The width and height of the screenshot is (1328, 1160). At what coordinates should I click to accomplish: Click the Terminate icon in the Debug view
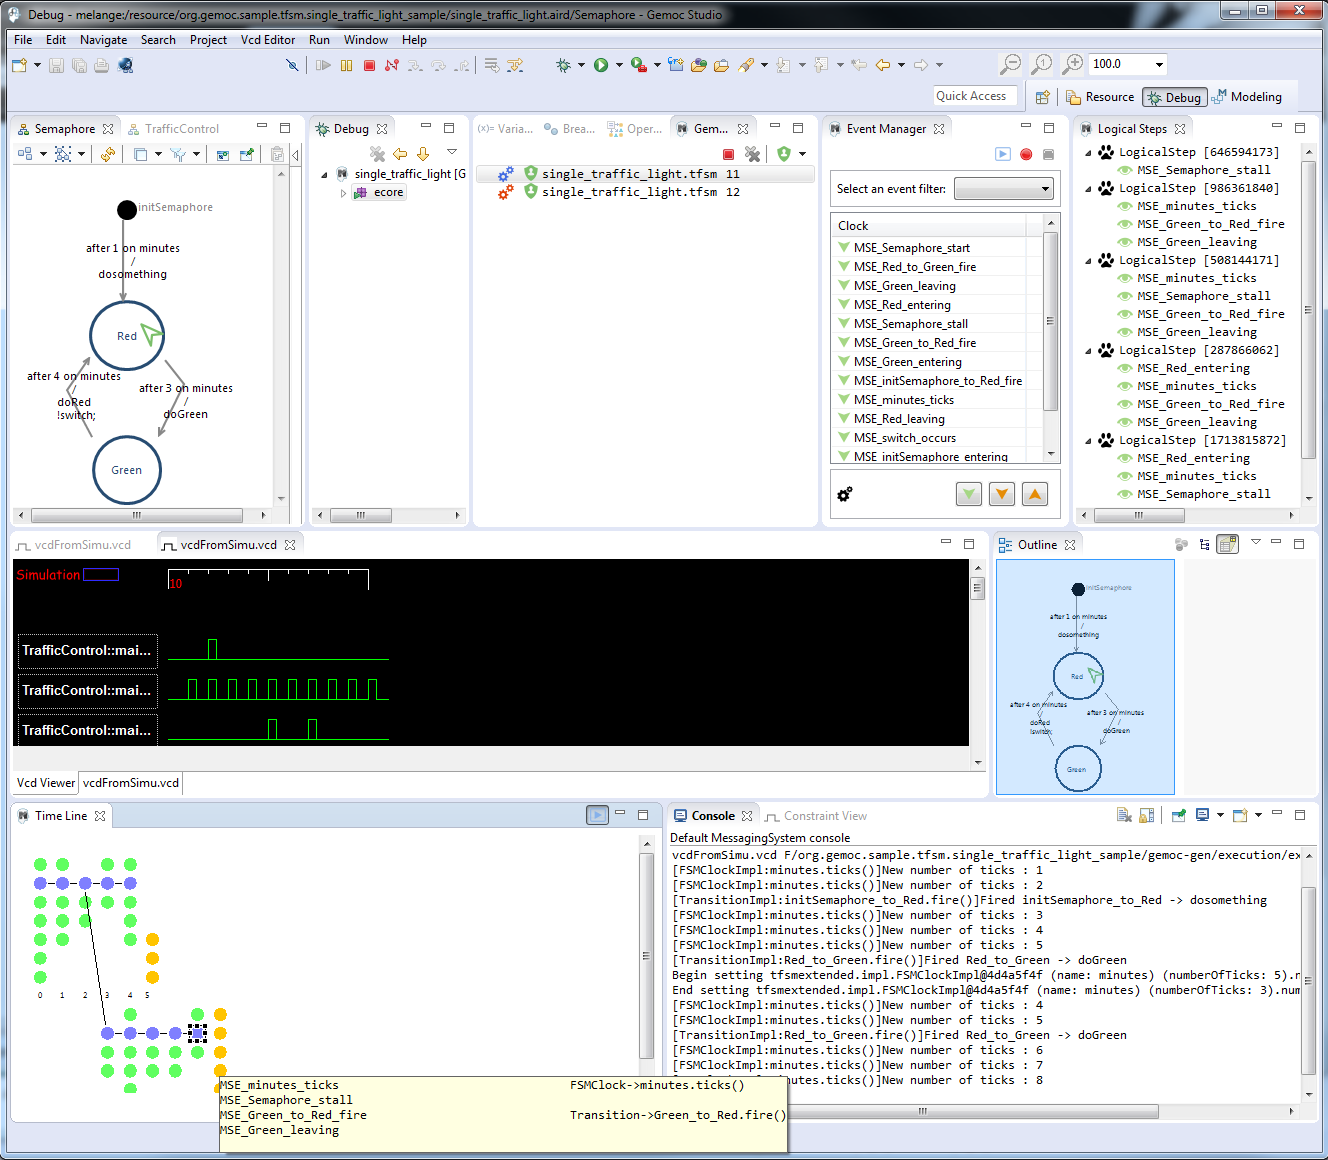pyautogui.click(x=368, y=65)
